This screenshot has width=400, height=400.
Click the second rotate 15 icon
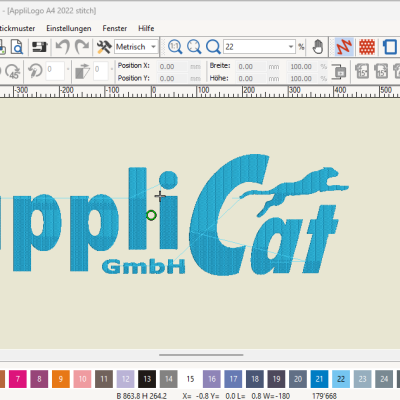click(x=381, y=71)
